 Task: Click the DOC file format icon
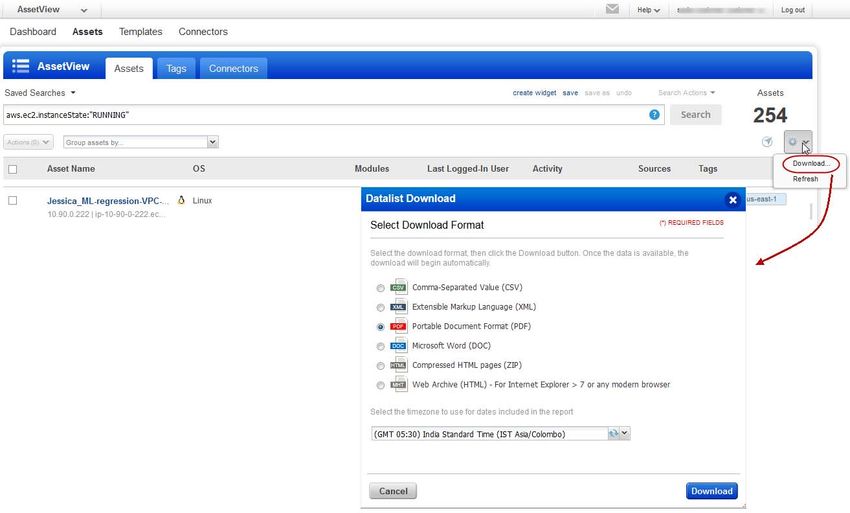pos(398,345)
